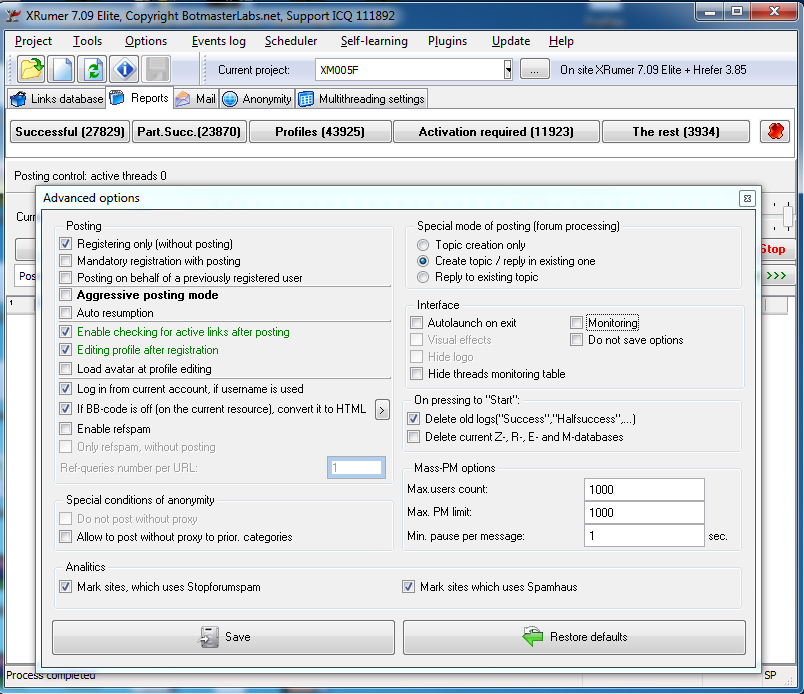
Task: Toggle Log in from current account option
Action: [65, 389]
